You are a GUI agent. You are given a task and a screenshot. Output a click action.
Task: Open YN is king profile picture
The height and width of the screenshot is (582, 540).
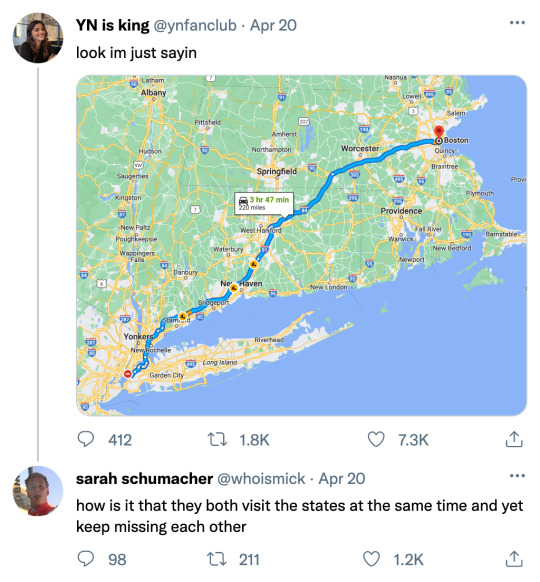(x=38, y=37)
